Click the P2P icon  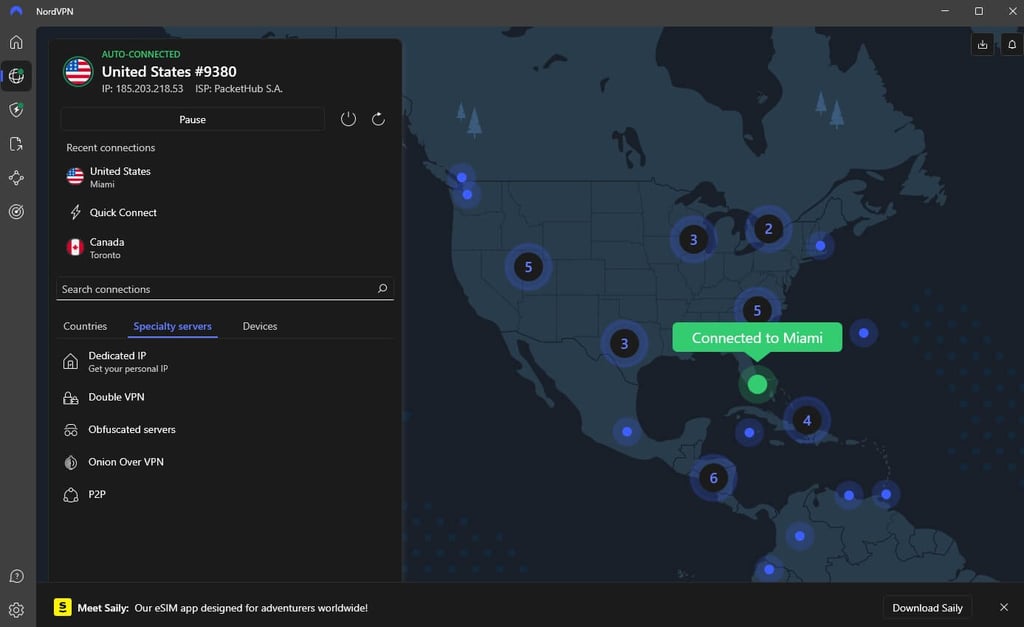pos(71,495)
